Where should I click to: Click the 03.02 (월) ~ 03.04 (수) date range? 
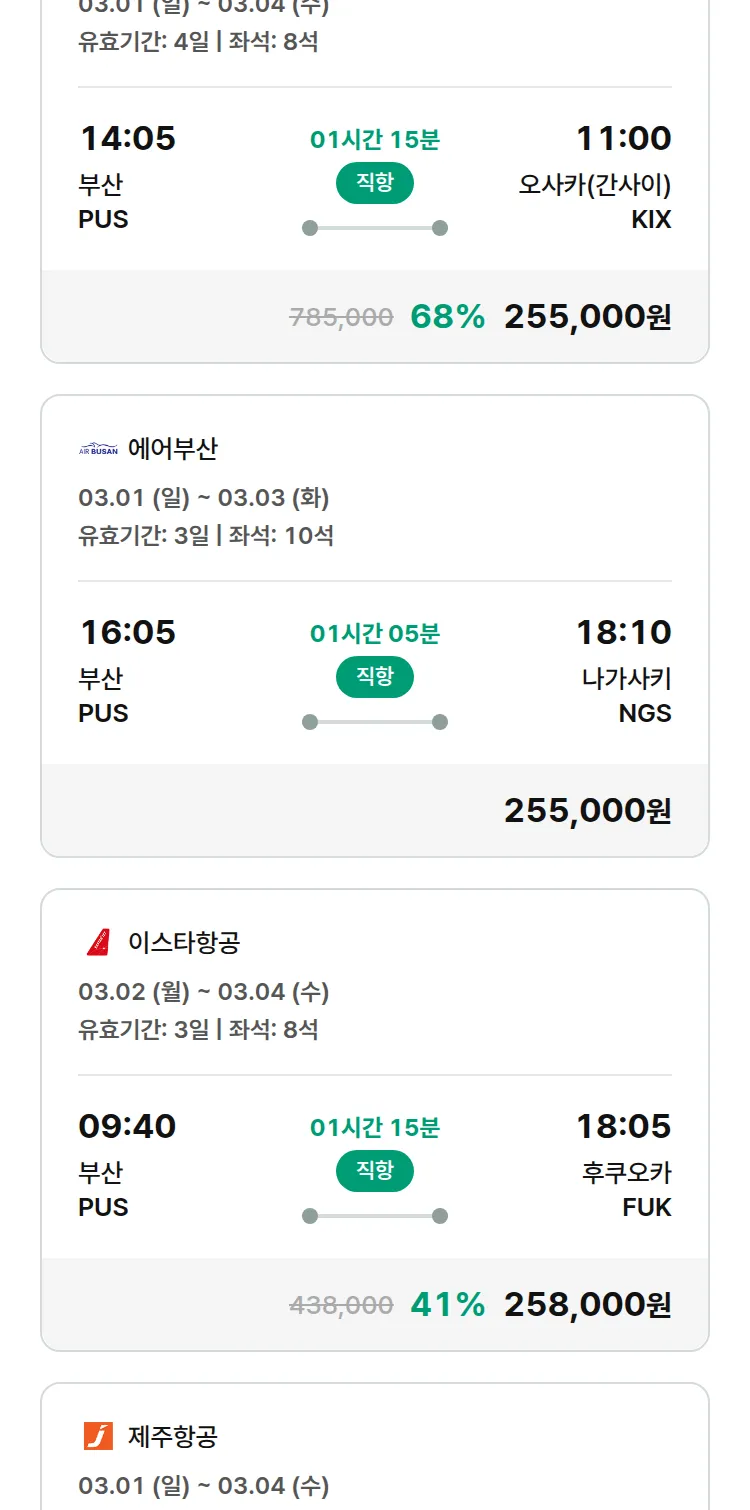pyautogui.click(x=204, y=992)
